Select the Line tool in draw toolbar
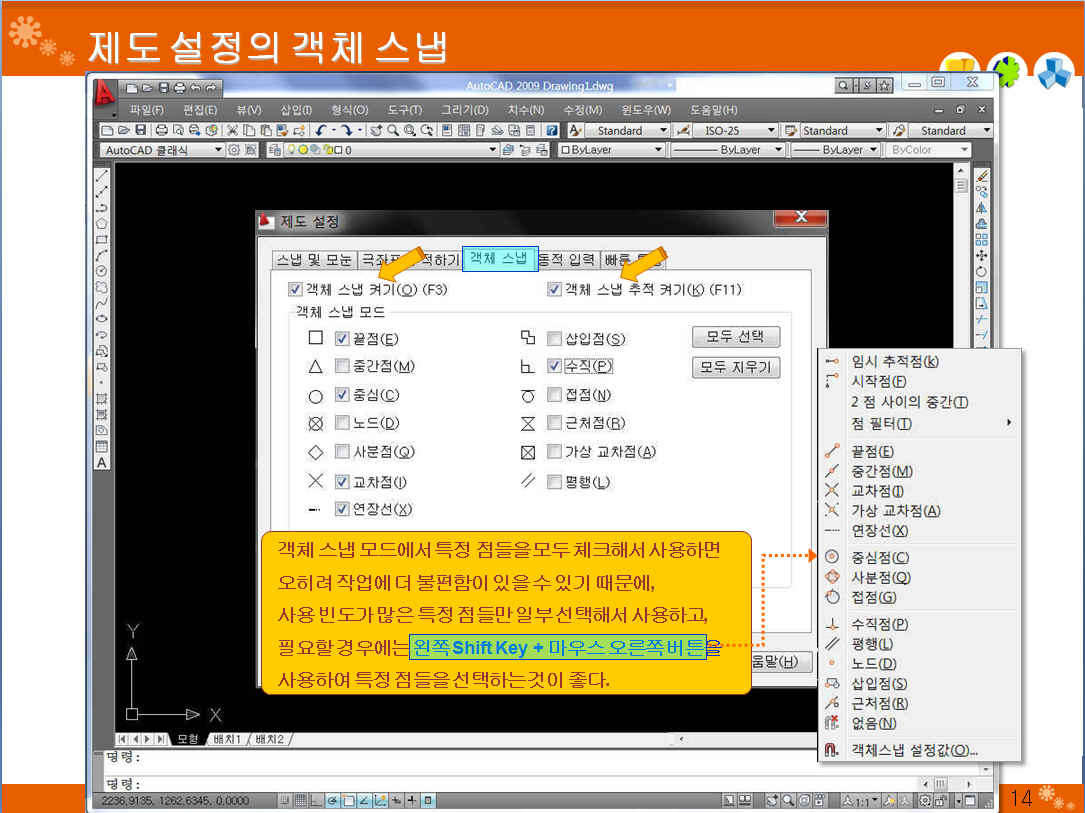This screenshot has height=813, width=1085. pyautogui.click(x=101, y=176)
